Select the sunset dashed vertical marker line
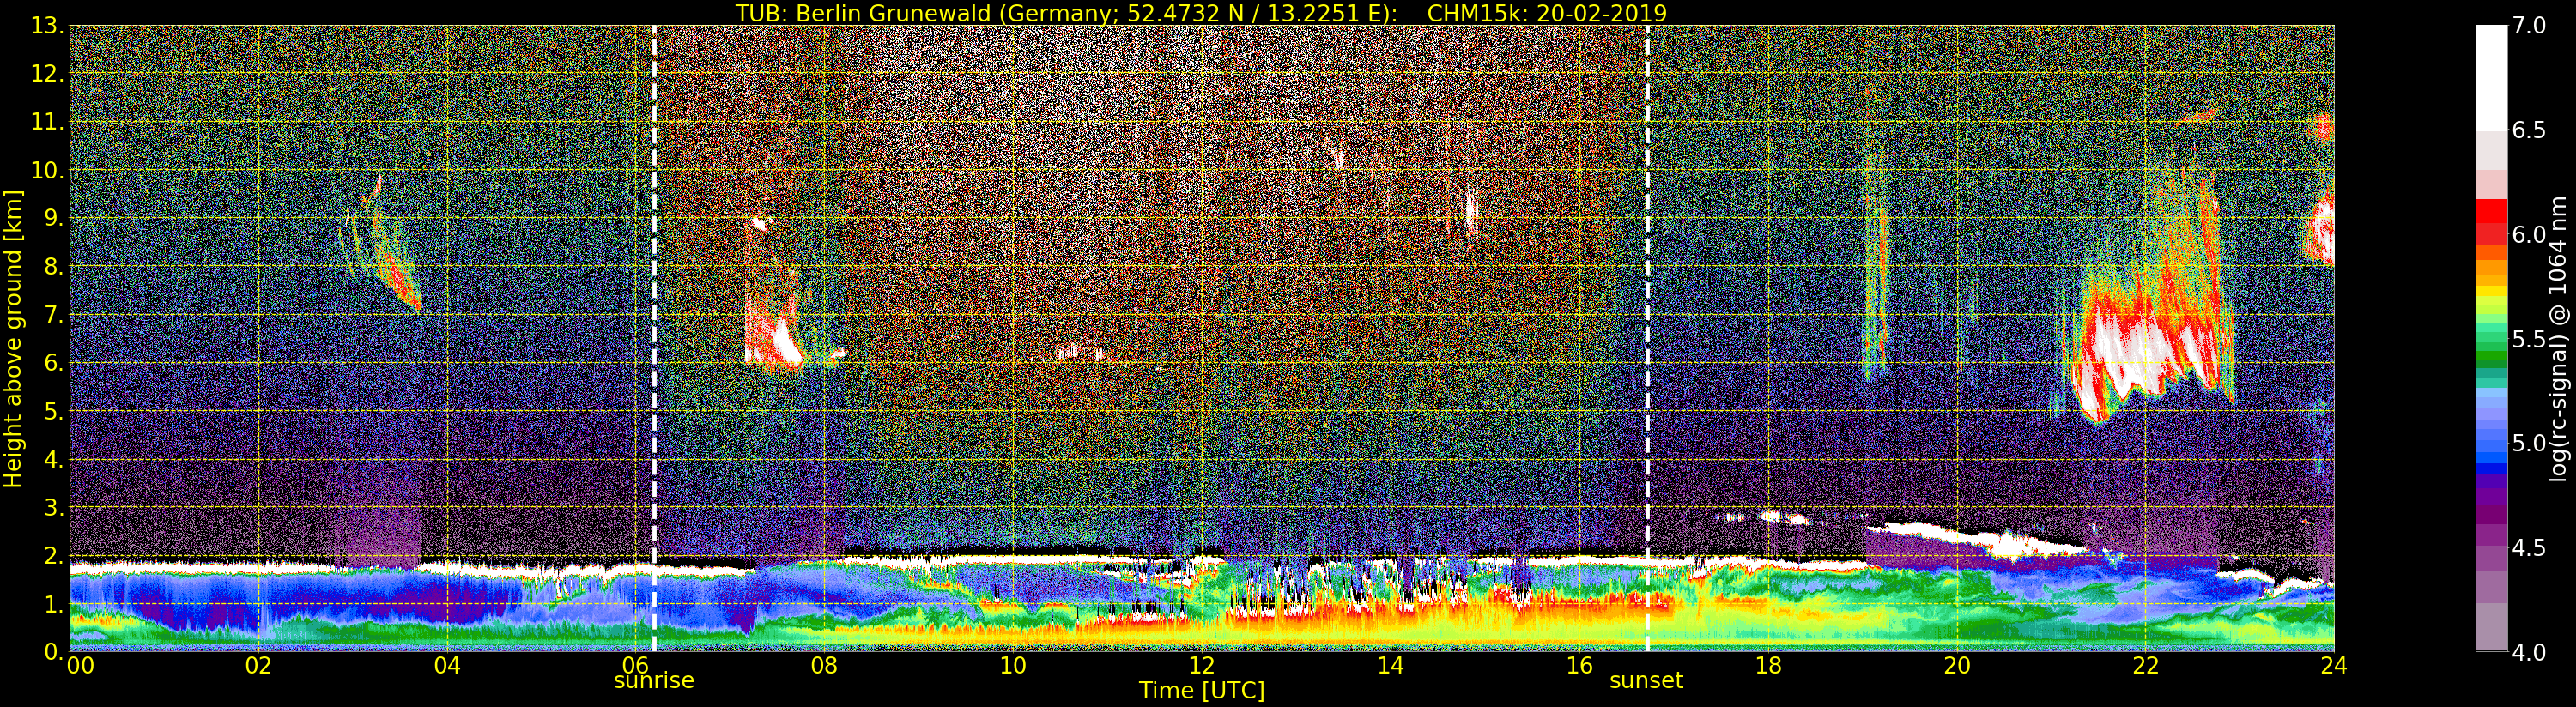Image resolution: width=2576 pixels, height=707 pixels. 1647,338
